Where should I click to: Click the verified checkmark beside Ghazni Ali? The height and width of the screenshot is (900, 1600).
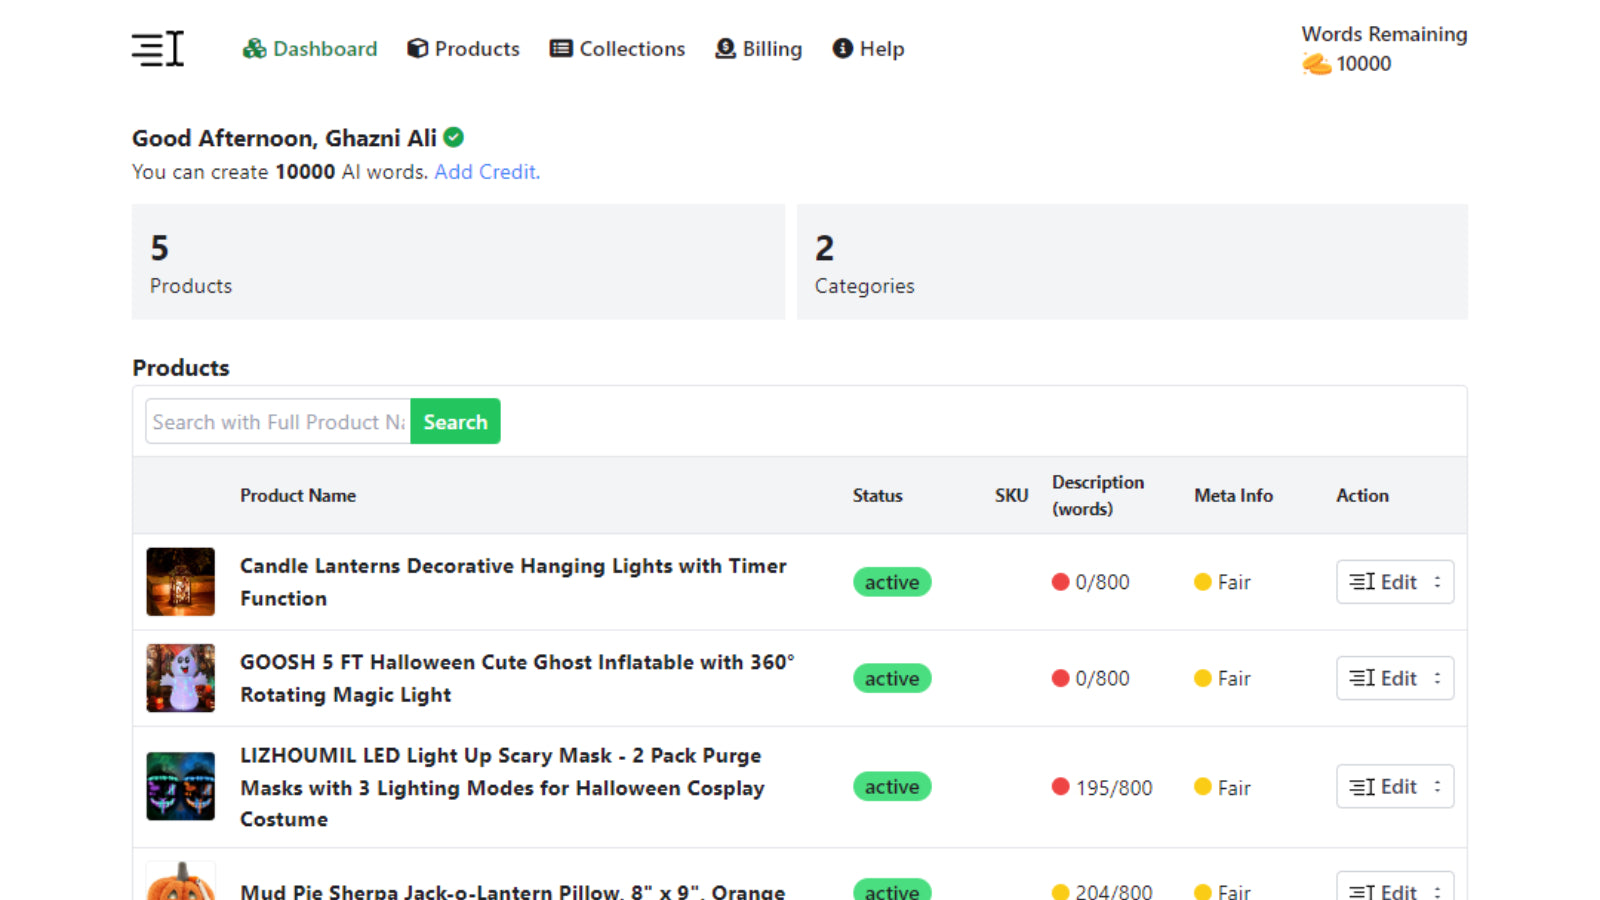click(x=453, y=137)
